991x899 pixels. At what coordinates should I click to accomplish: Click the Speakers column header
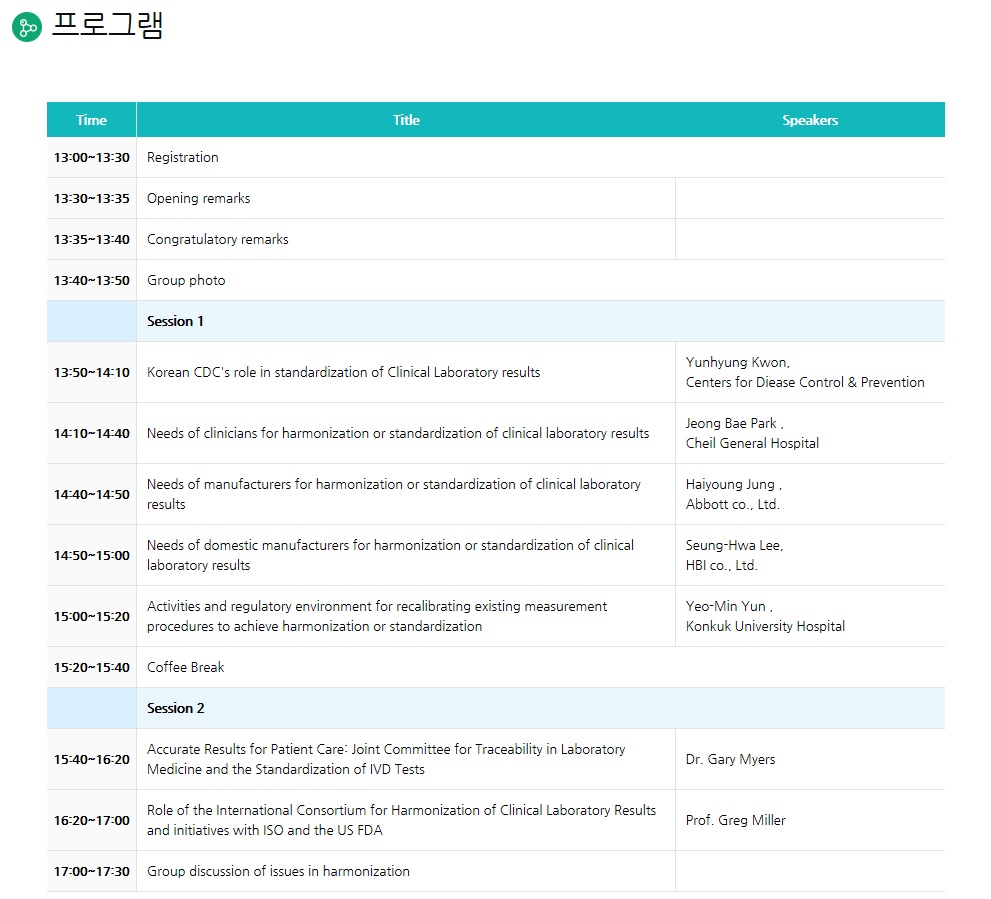(809, 120)
